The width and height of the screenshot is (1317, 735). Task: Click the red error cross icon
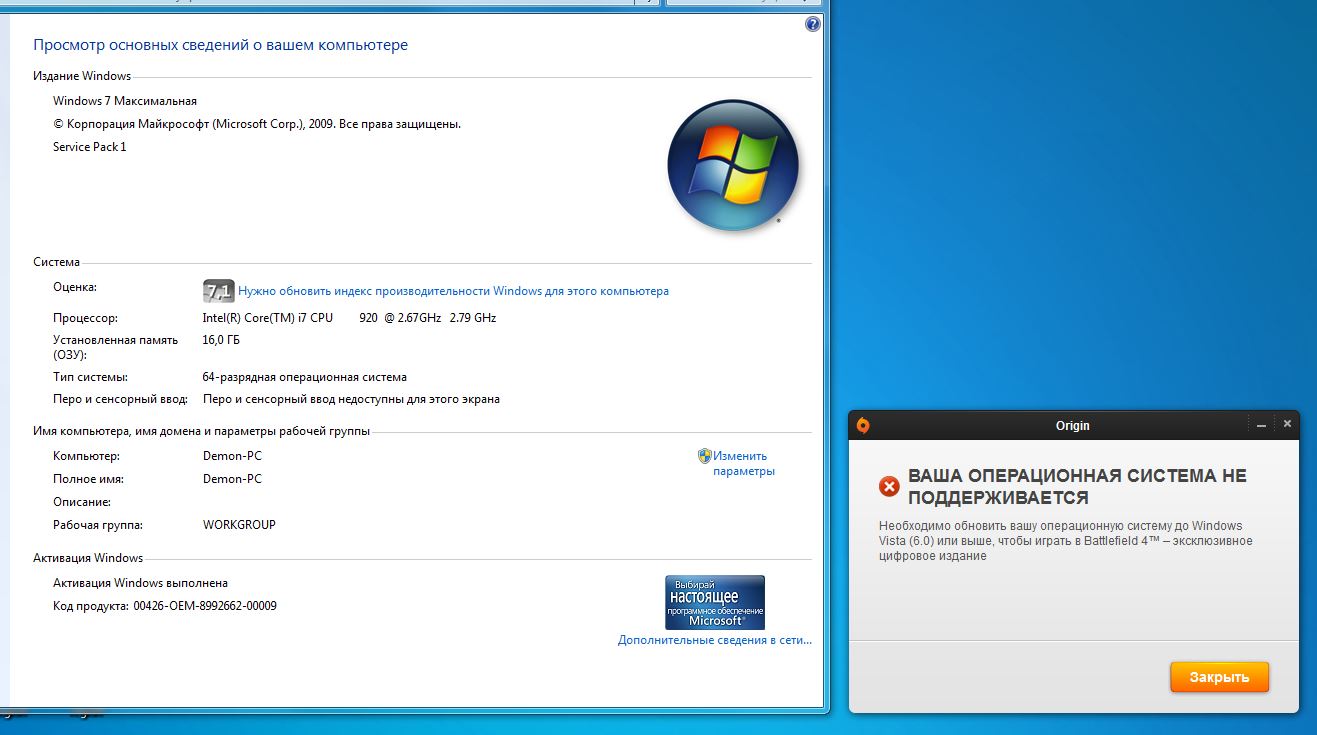(x=889, y=487)
